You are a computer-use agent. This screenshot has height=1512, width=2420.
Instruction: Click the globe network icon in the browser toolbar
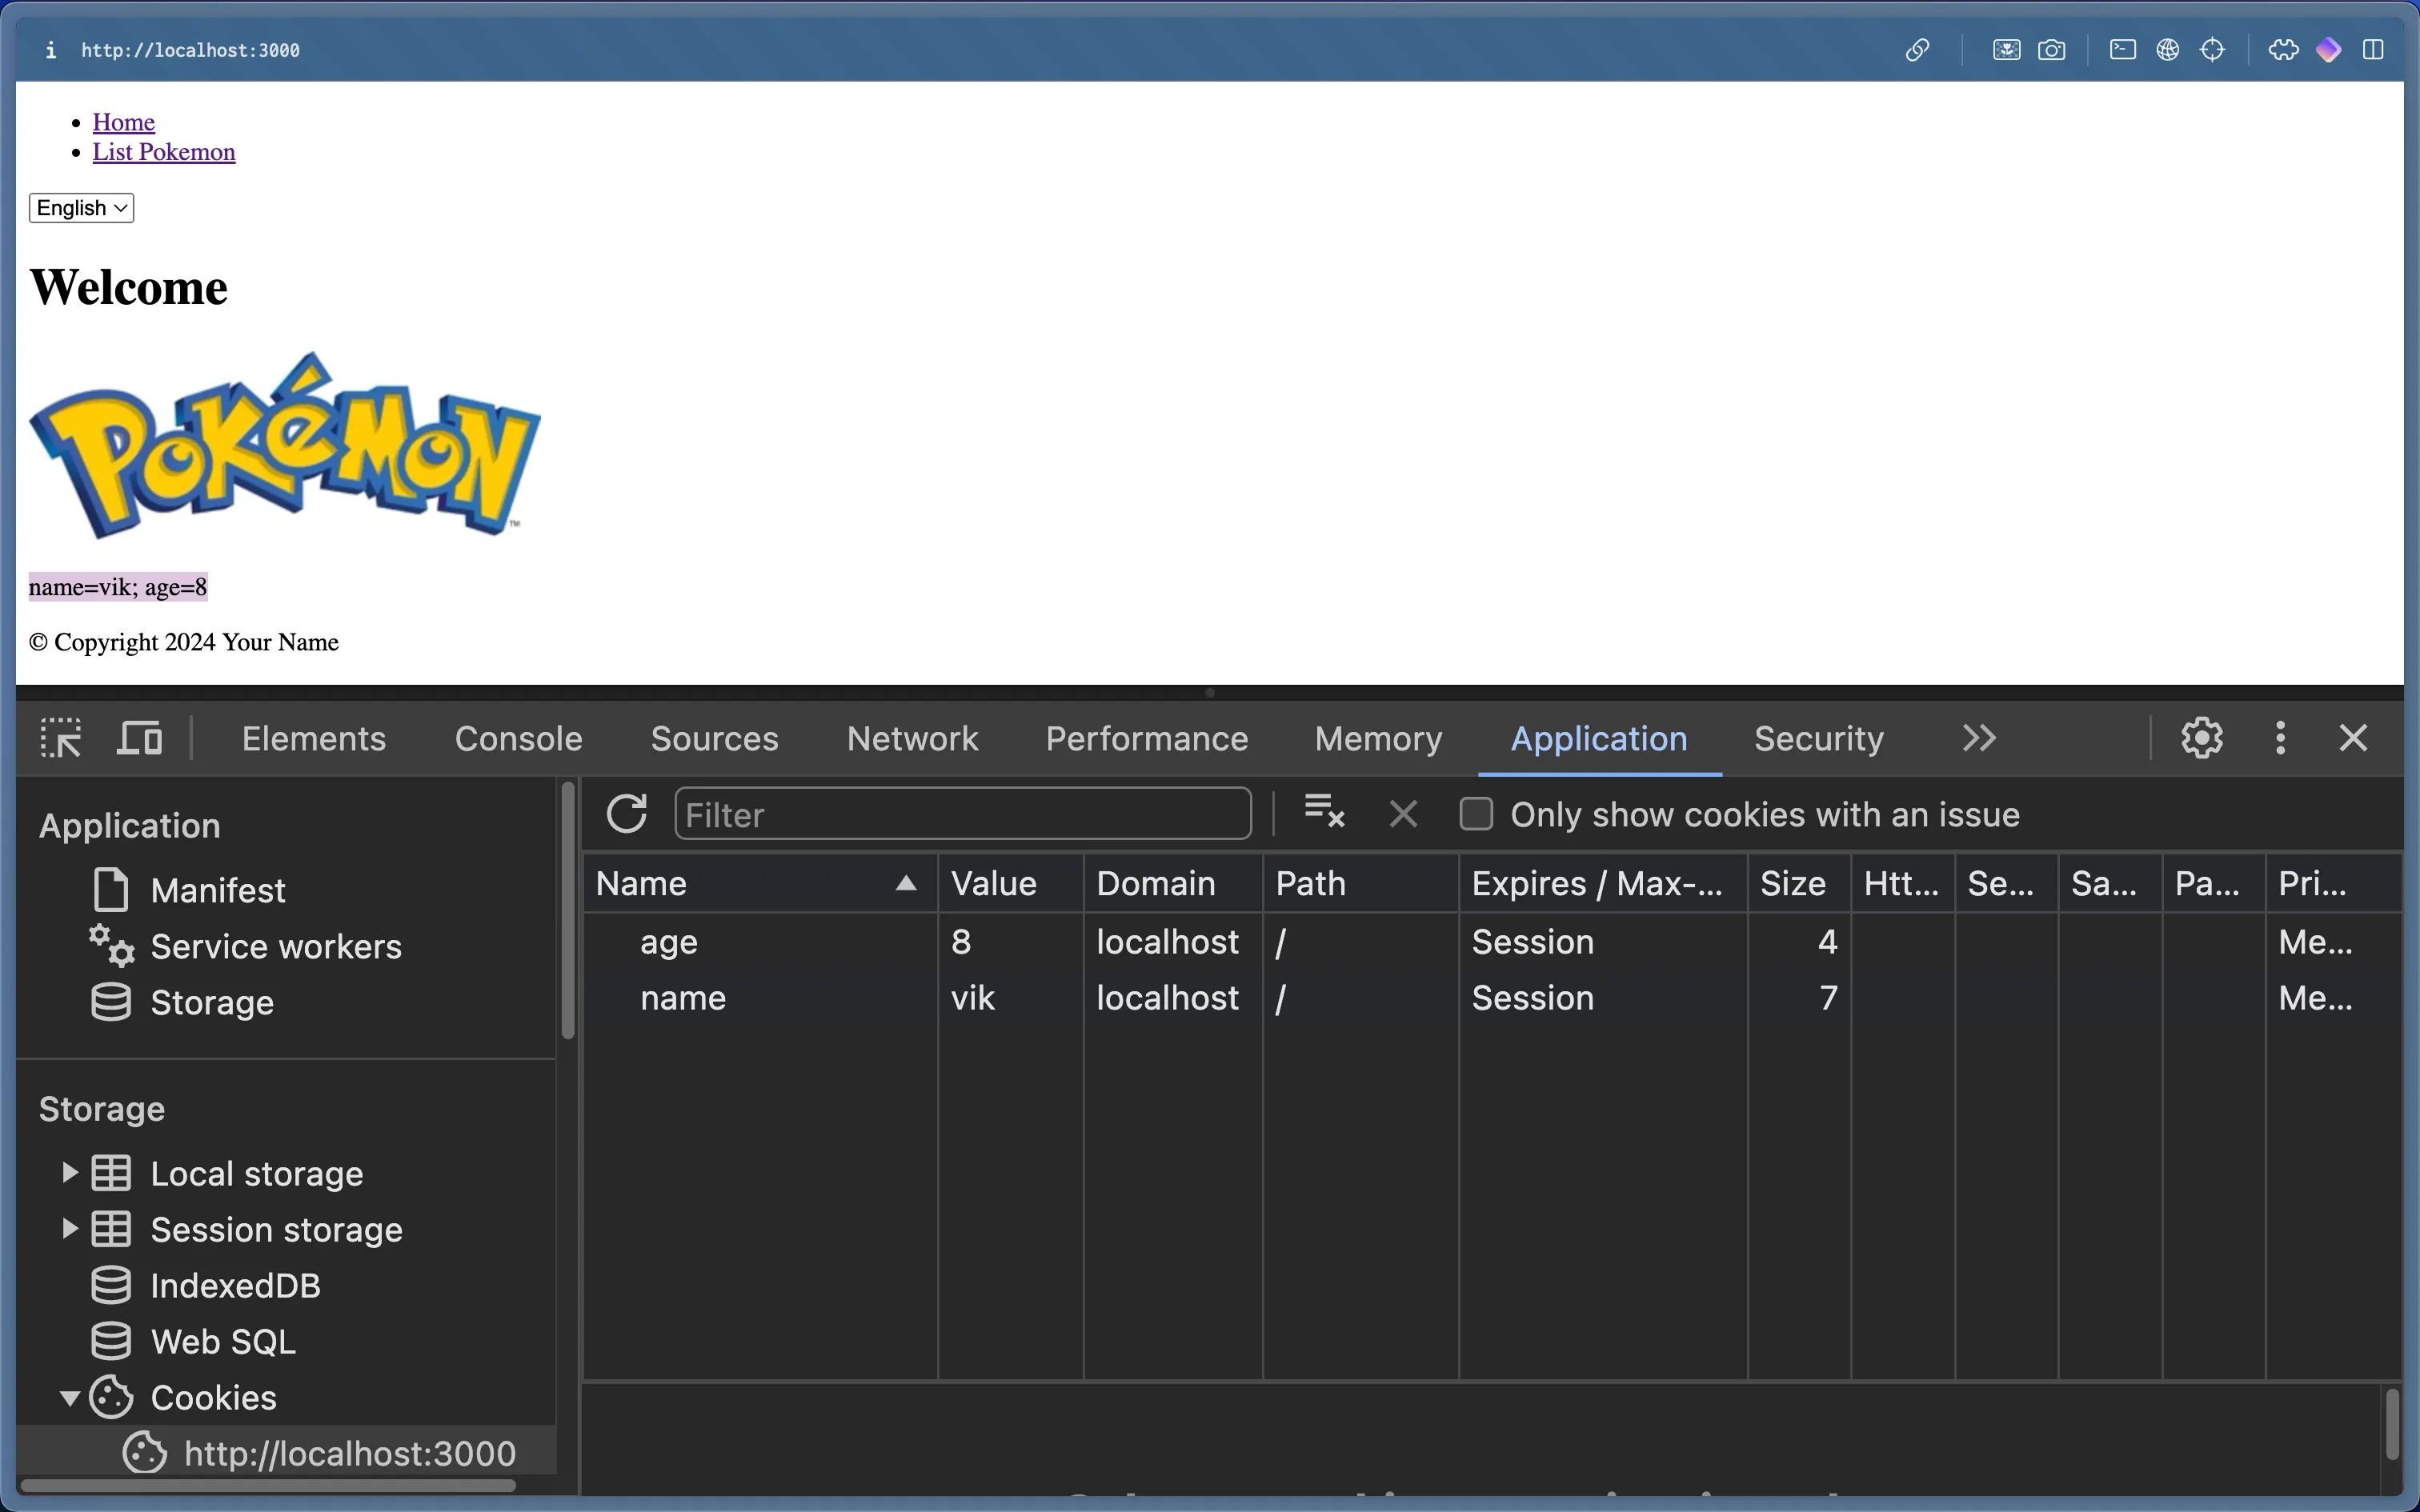pyautogui.click(x=2168, y=50)
